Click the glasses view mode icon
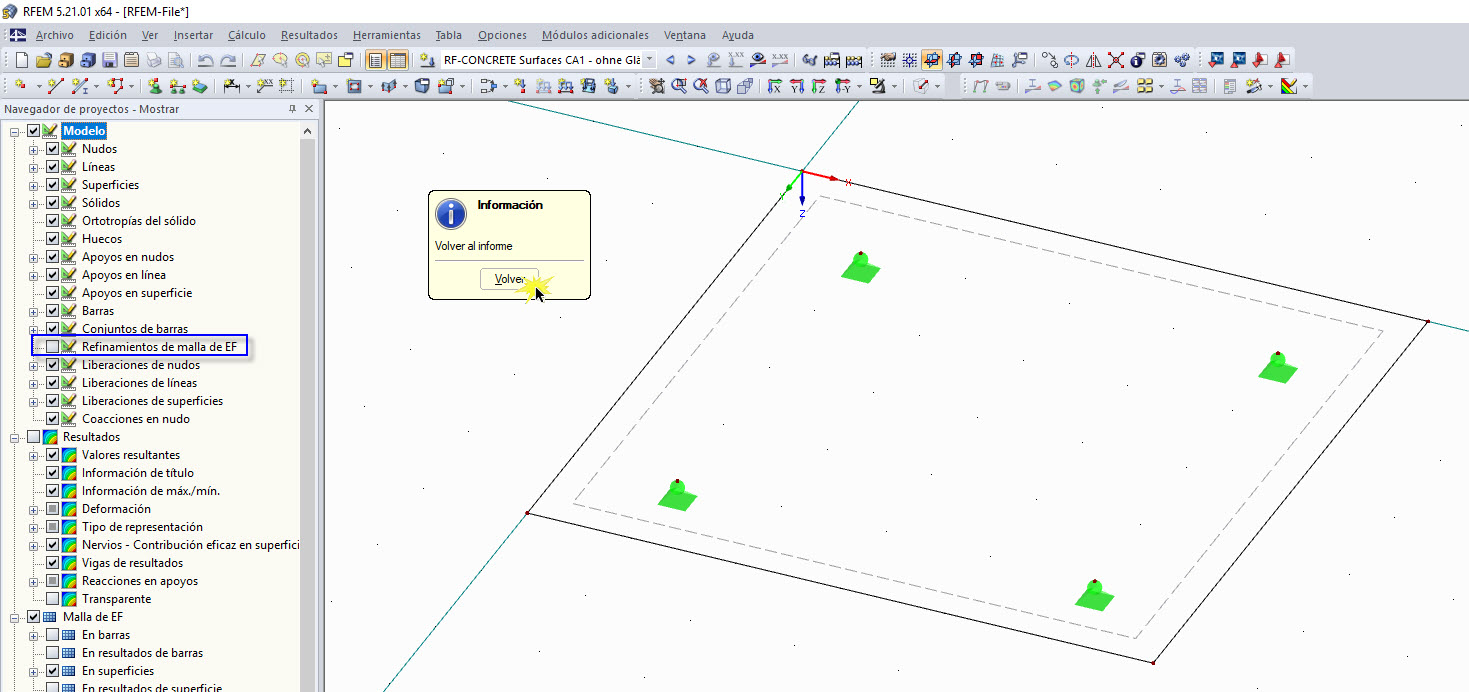This screenshot has width=1469, height=692. [809, 60]
